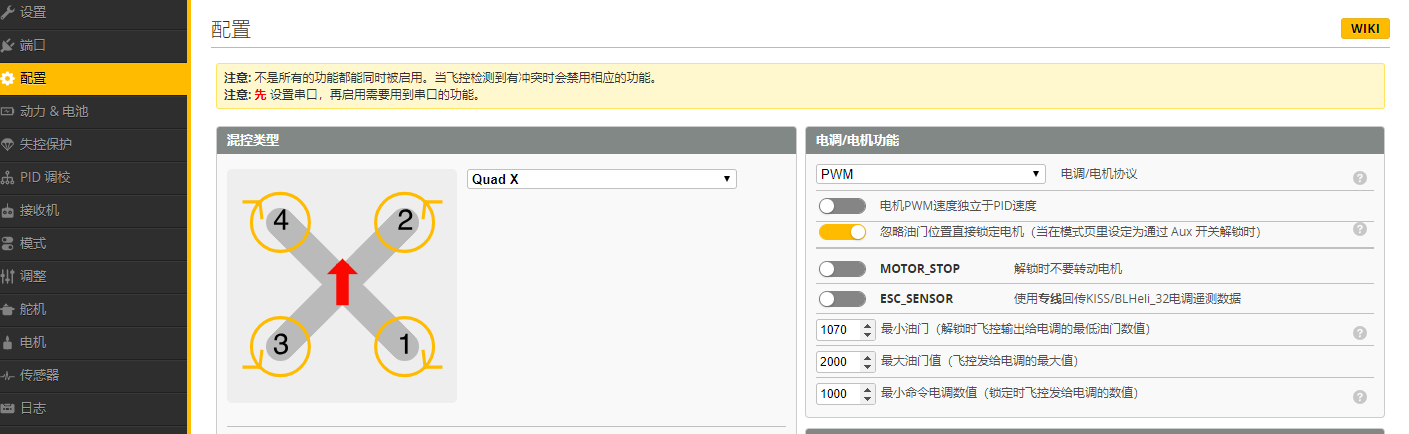
Task: Click the icon beside 日志
Action: coord(7,408)
